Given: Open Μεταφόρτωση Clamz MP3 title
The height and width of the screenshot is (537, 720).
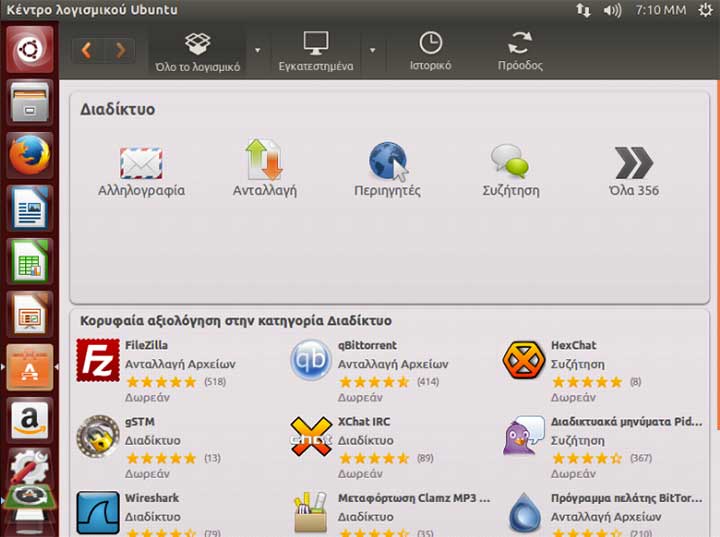Looking at the screenshot, I should (x=414, y=498).
